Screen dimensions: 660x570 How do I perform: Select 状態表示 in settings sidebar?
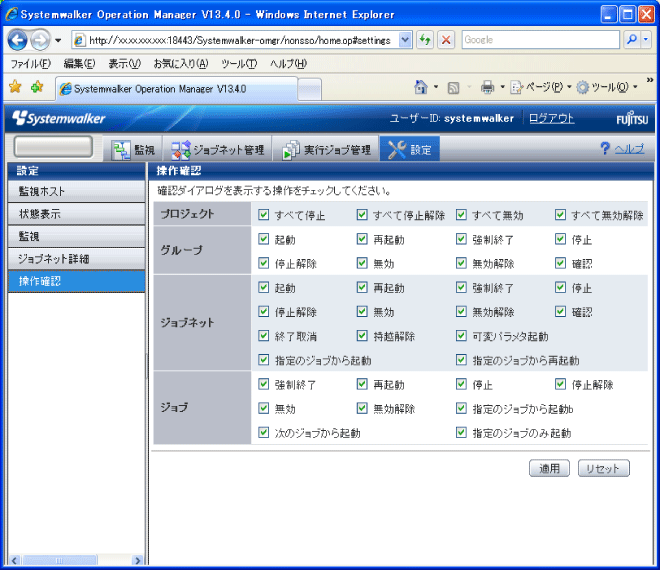pos(77,214)
